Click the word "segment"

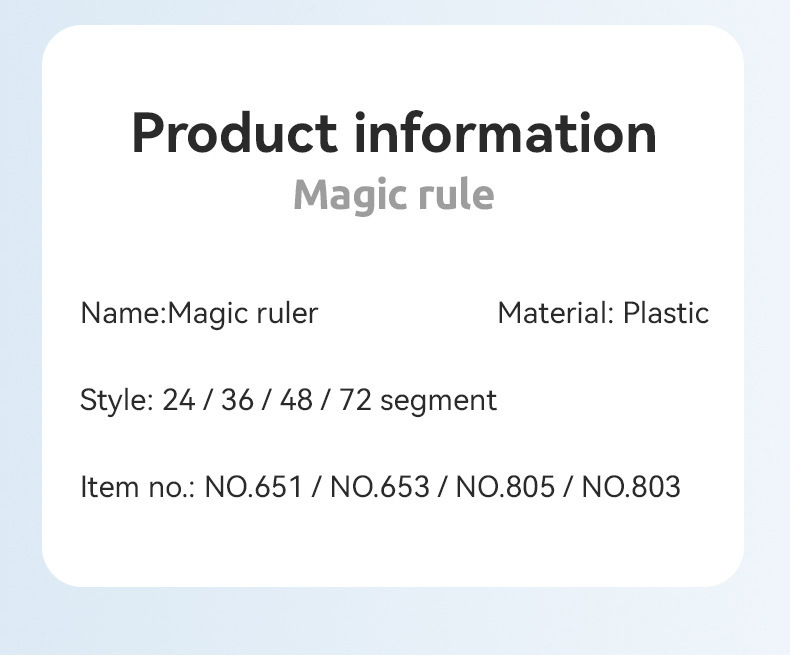439,402
